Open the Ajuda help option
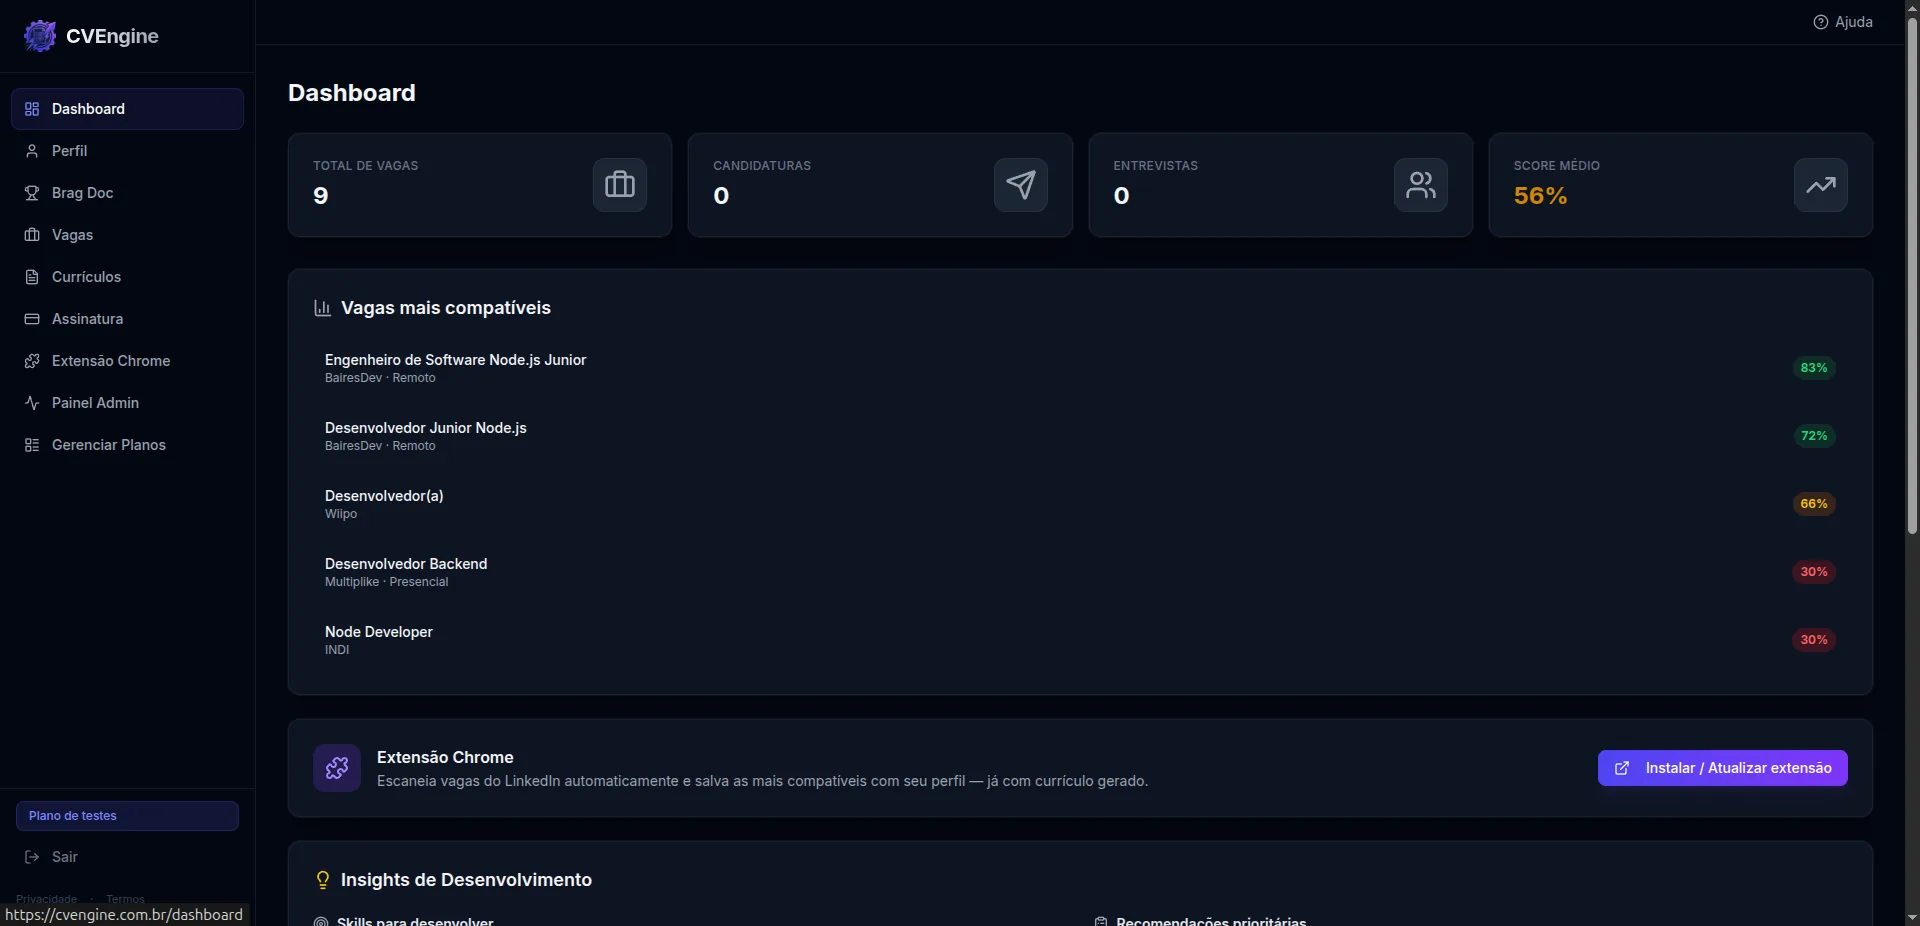The image size is (1920, 926). coord(1843,21)
